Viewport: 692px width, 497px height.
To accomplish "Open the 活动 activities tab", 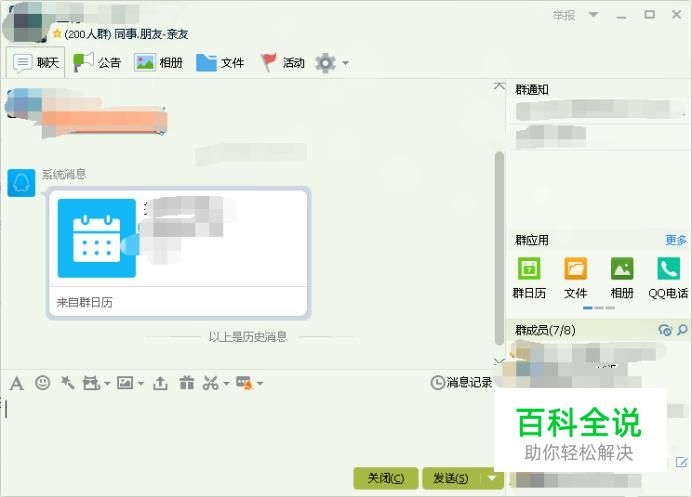I will pyautogui.click(x=282, y=63).
